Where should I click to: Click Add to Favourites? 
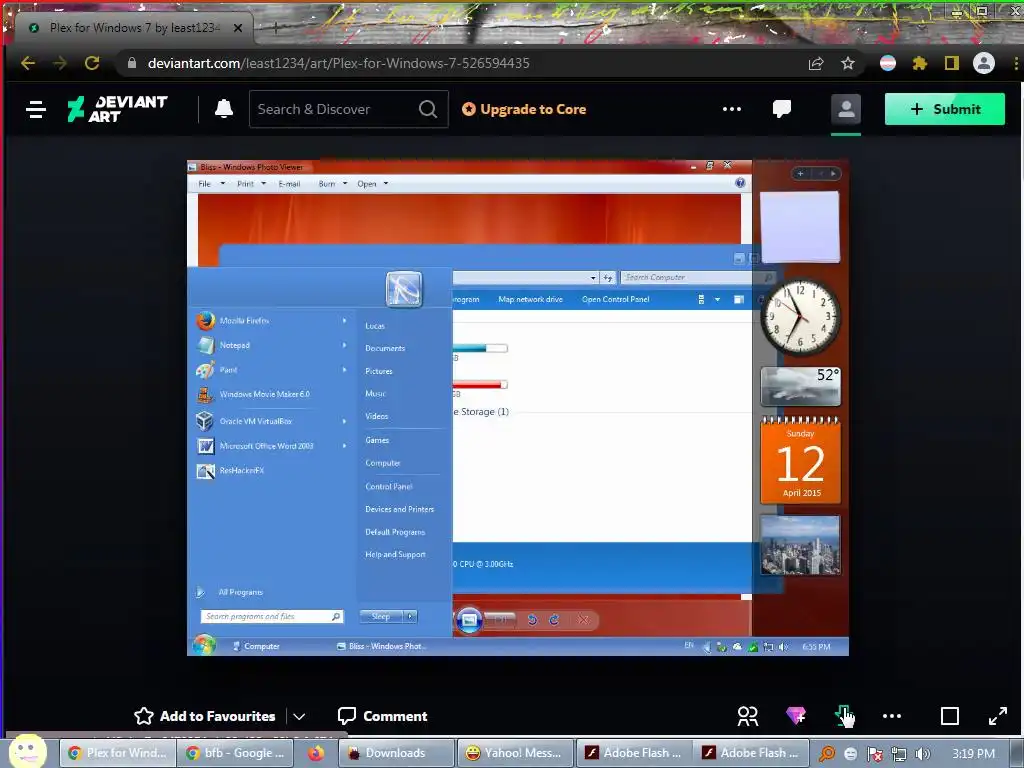204,716
